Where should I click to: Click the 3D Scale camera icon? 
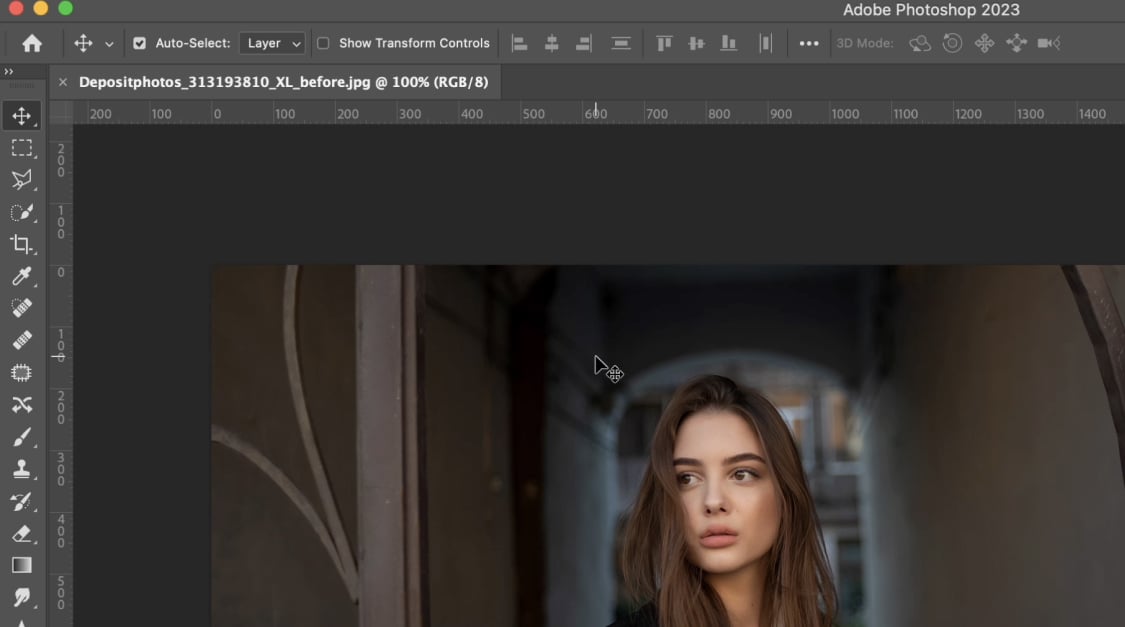[1049, 43]
